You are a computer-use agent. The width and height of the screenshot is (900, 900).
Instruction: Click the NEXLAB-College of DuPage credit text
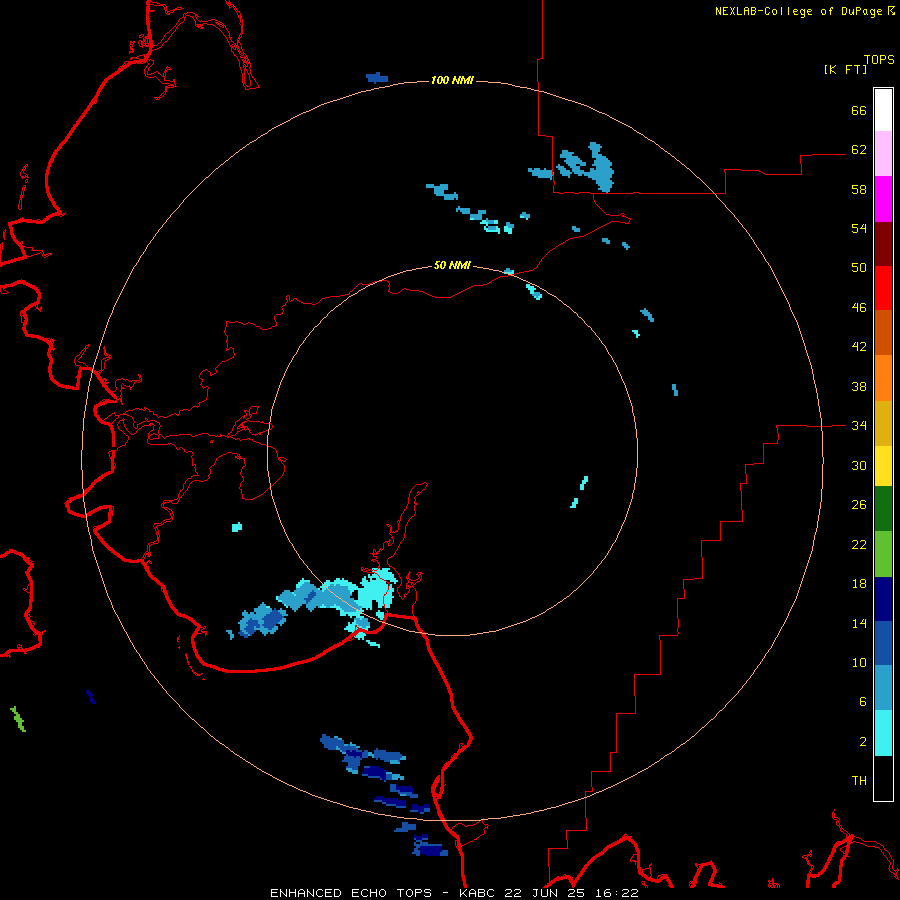coord(805,11)
